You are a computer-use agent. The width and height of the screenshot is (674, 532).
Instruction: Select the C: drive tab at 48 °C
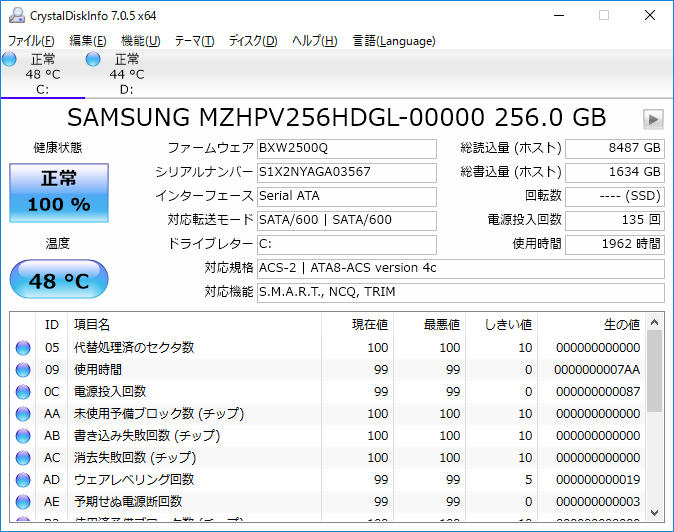tap(43, 74)
